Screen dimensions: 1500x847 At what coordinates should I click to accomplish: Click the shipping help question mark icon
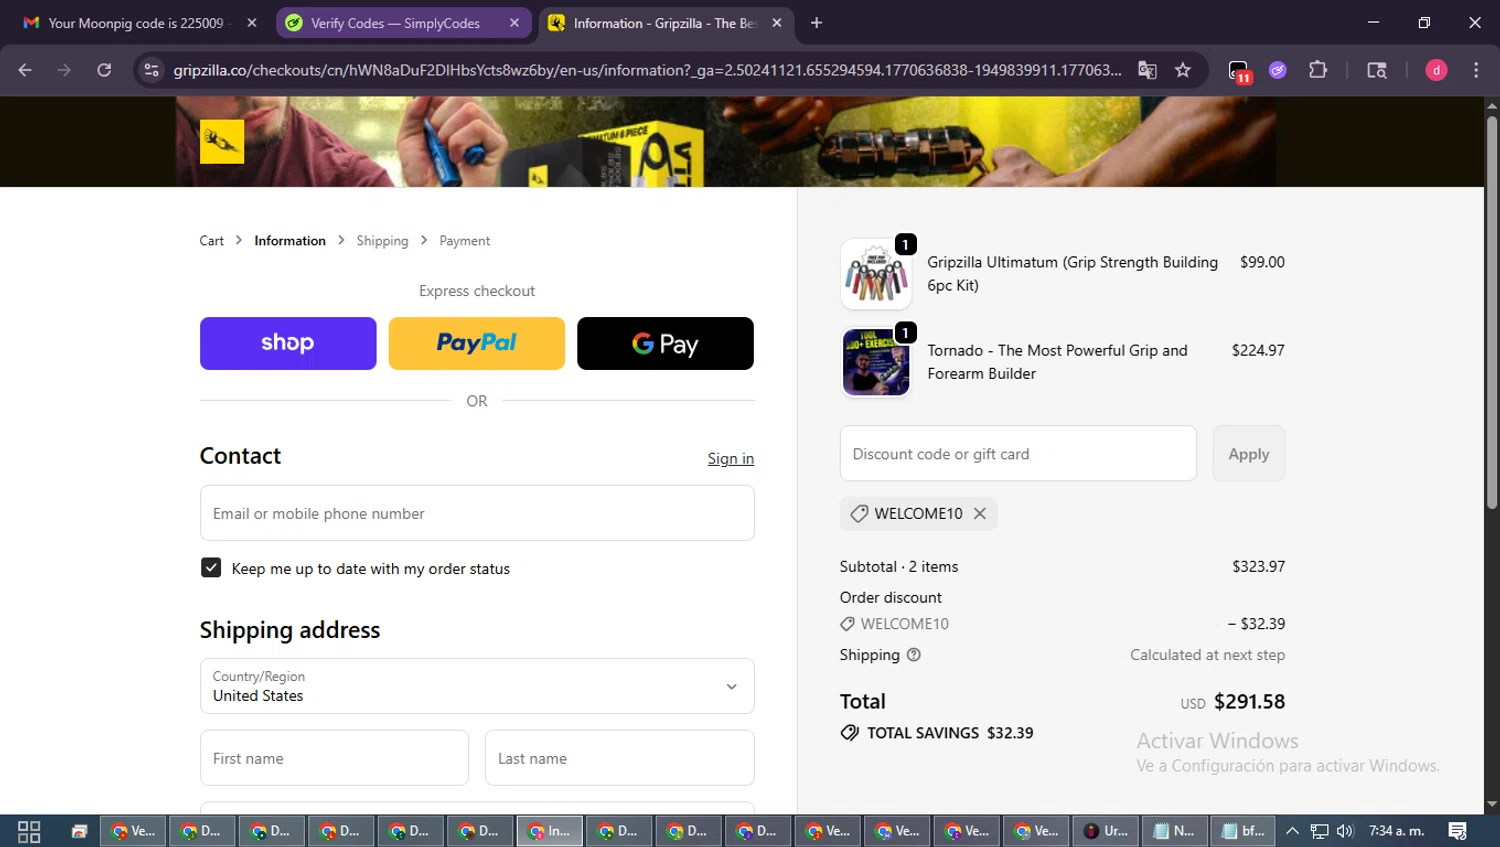(913, 655)
